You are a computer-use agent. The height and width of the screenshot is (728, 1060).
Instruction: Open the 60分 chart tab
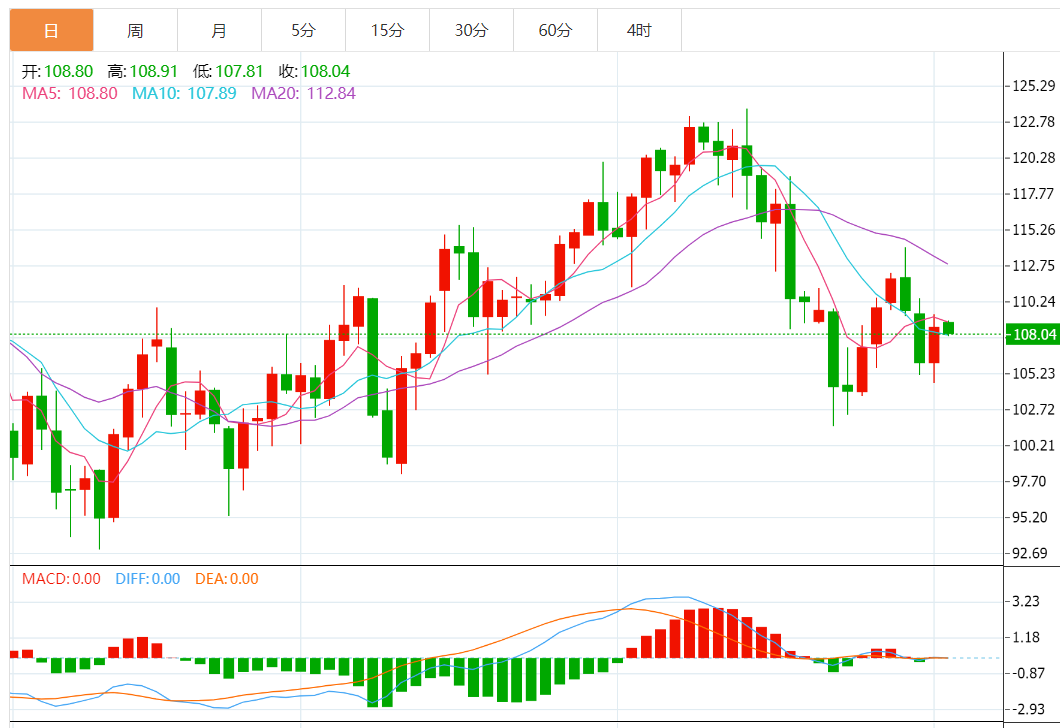click(556, 30)
